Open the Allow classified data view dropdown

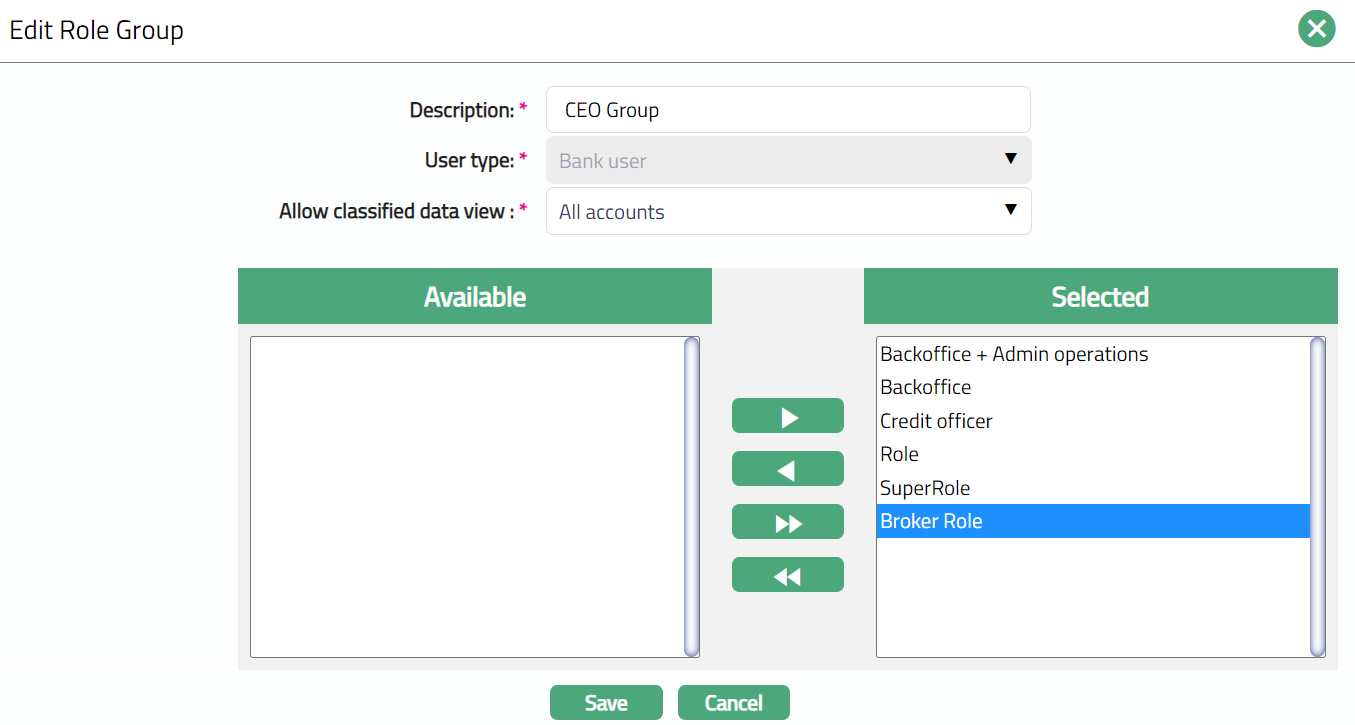[788, 211]
